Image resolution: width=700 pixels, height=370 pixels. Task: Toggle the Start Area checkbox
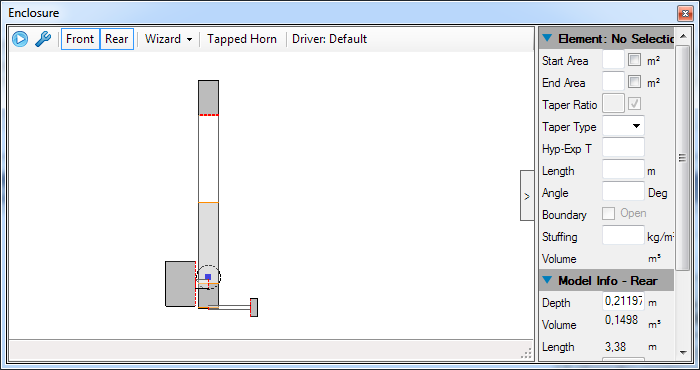(x=634, y=60)
